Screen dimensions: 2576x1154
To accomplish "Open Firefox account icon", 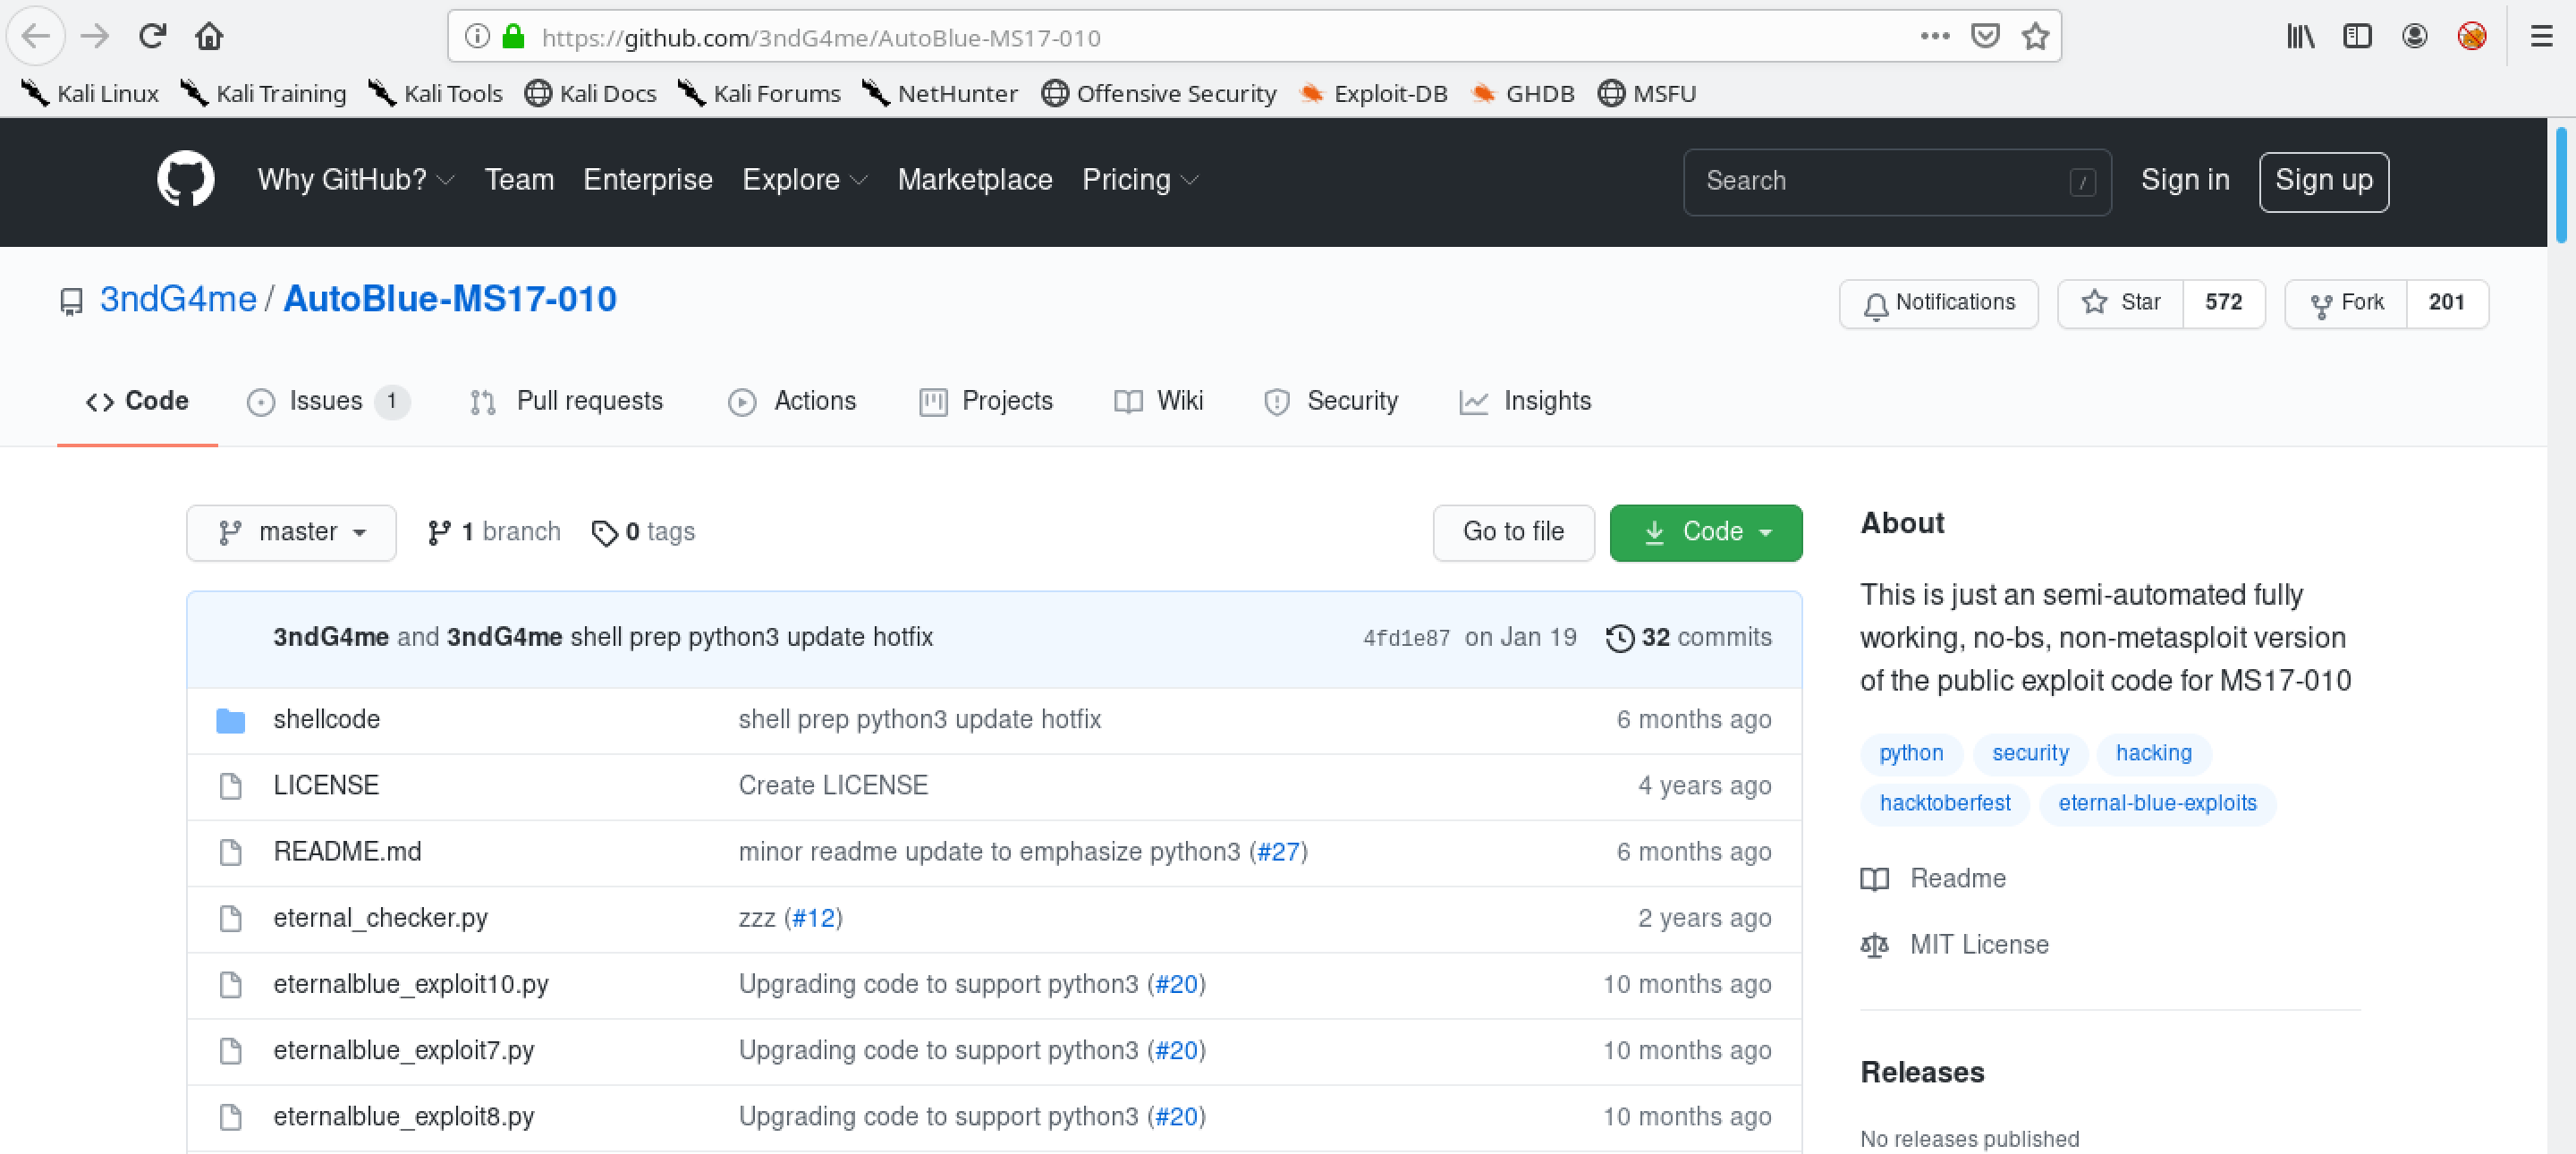I will pyautogui.click(x=2415, y=37).
